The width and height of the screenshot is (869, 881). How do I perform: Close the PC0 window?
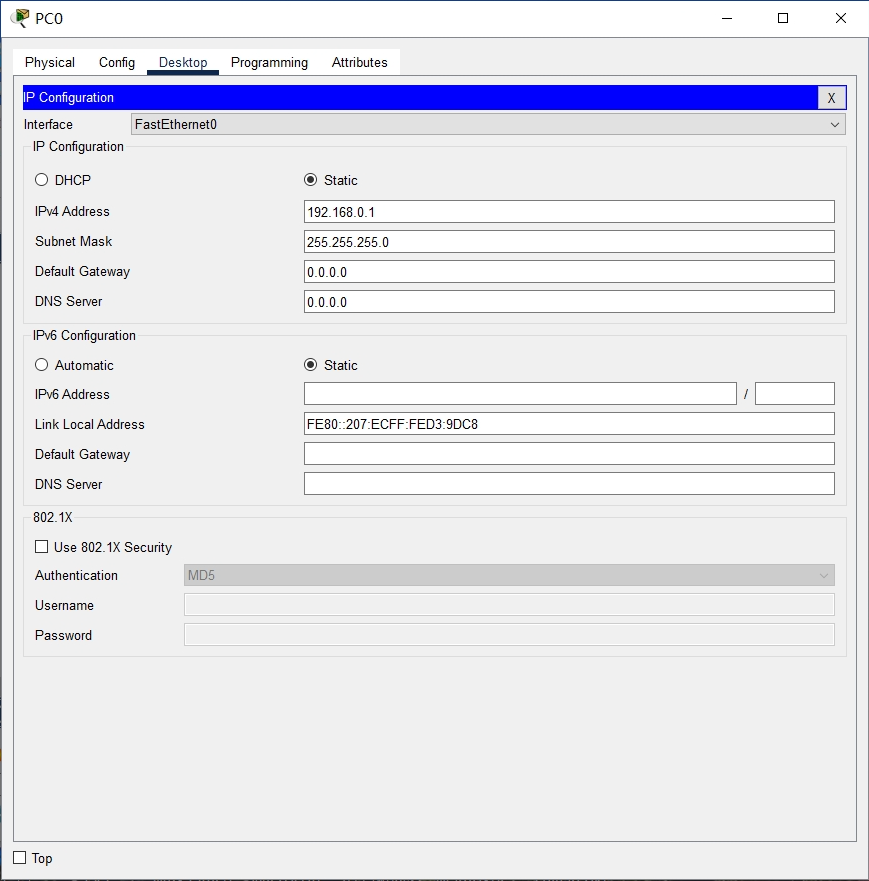840,19
